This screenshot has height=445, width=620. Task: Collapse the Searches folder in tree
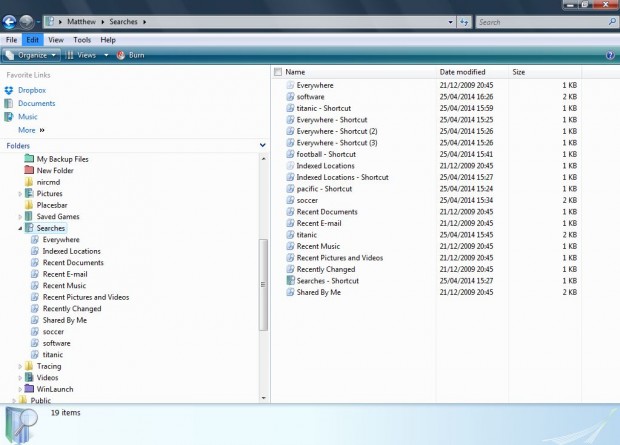point(20,228)
